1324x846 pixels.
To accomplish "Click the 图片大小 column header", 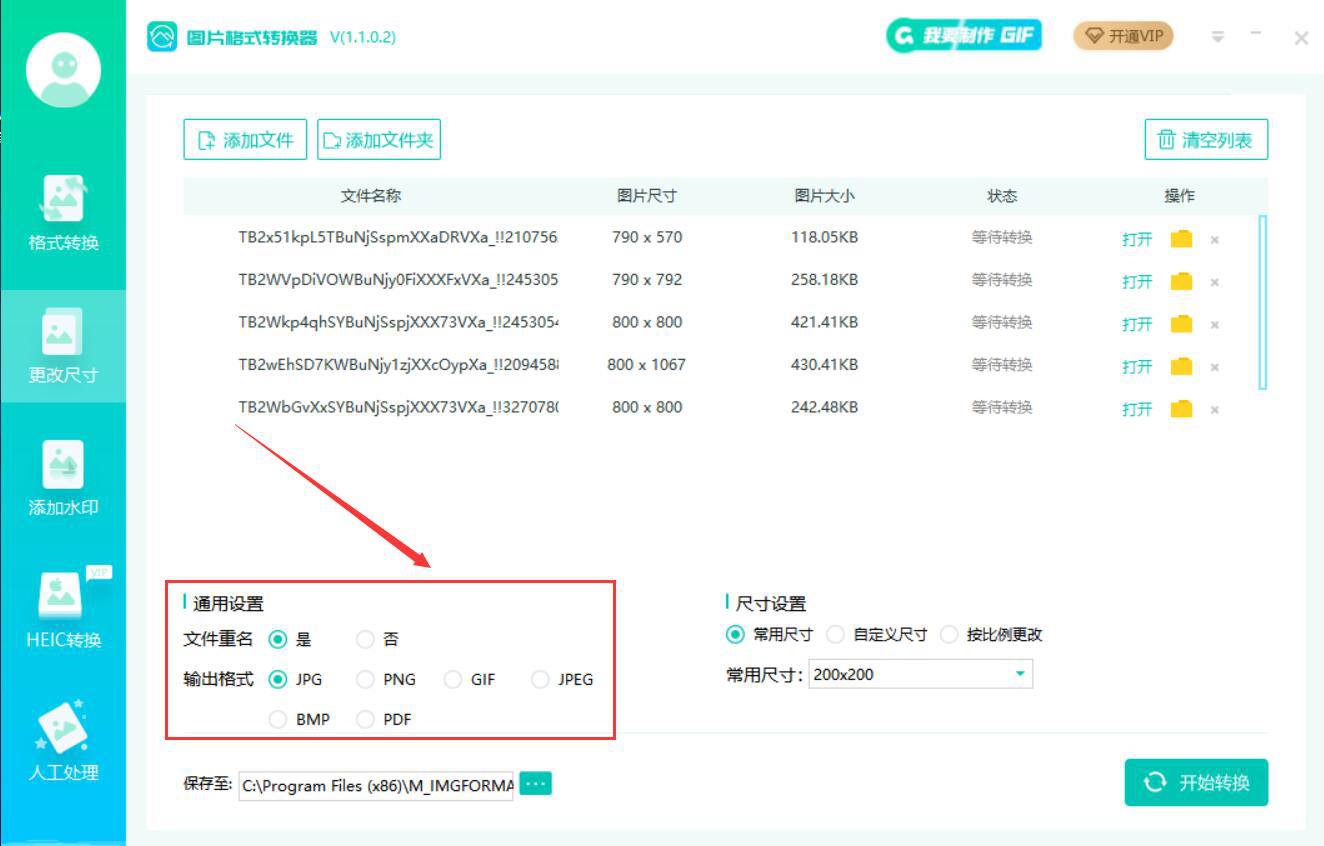I will pos(825,196).
